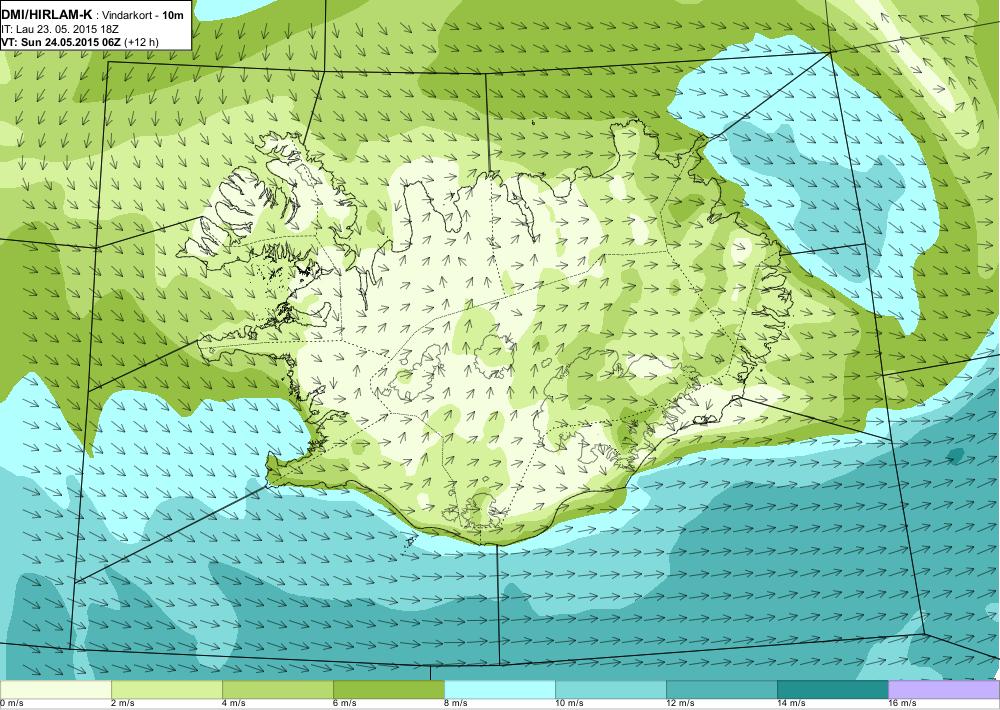Click the pale yellow 0–2 m/s legend swatch

55,689
